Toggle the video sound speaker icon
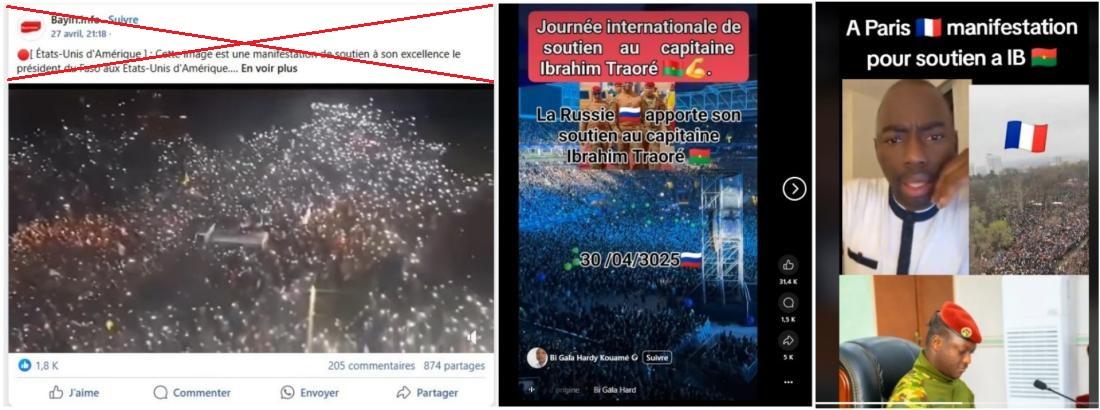The image size is (1100, 410). click(x=474, y=338)
